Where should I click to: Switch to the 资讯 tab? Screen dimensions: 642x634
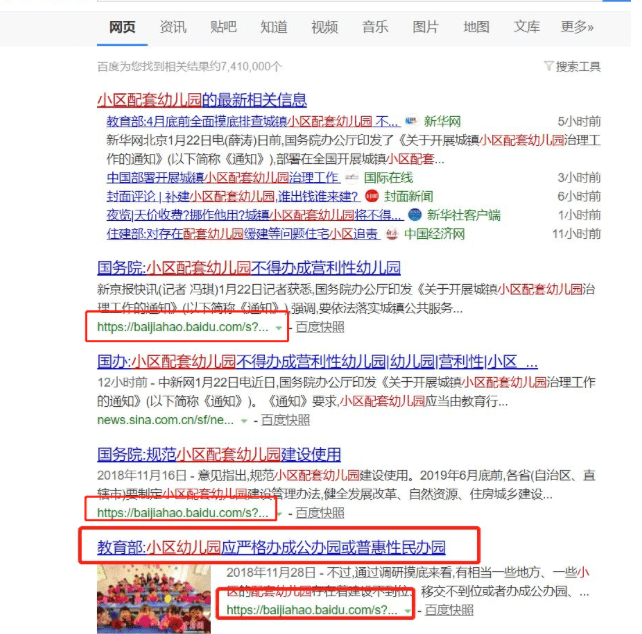click(x=173, y=27)
